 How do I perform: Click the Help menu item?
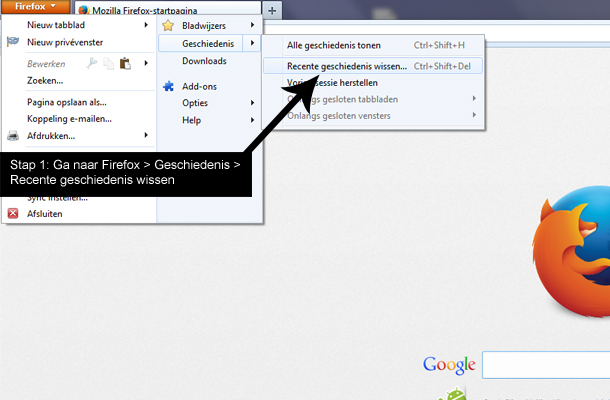[191, 120]
